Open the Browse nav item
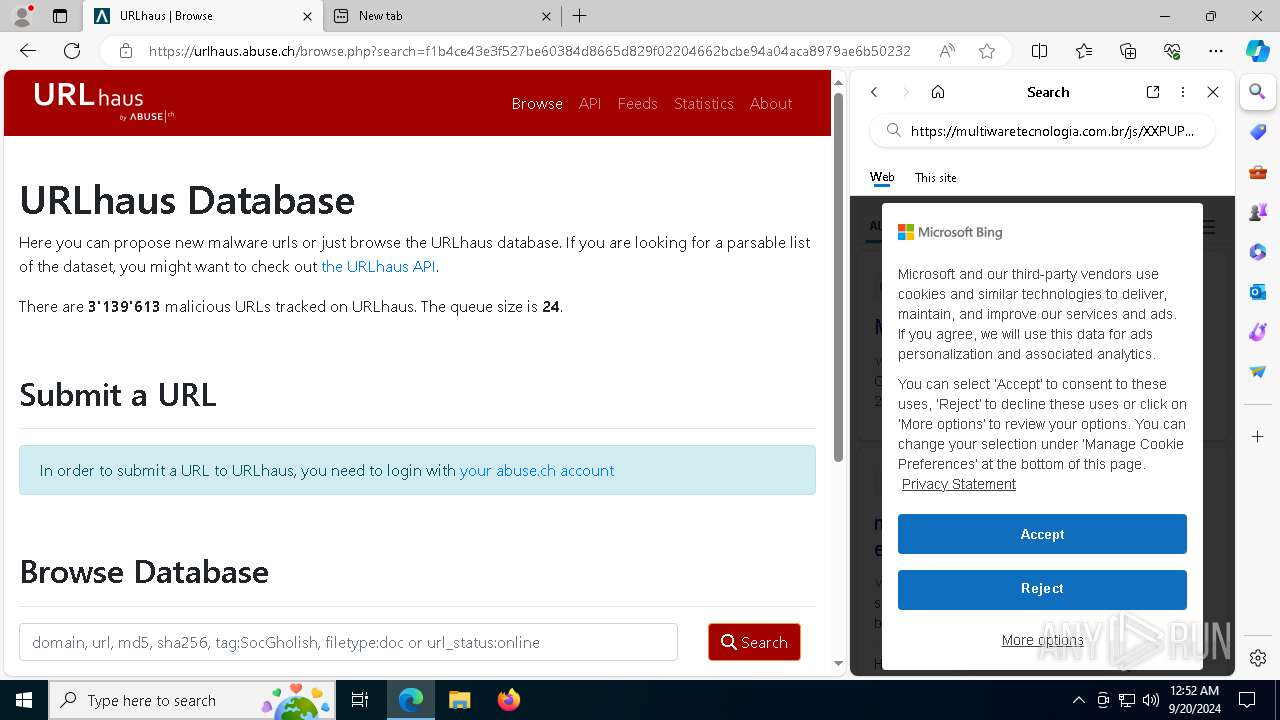 pos(537,103)
